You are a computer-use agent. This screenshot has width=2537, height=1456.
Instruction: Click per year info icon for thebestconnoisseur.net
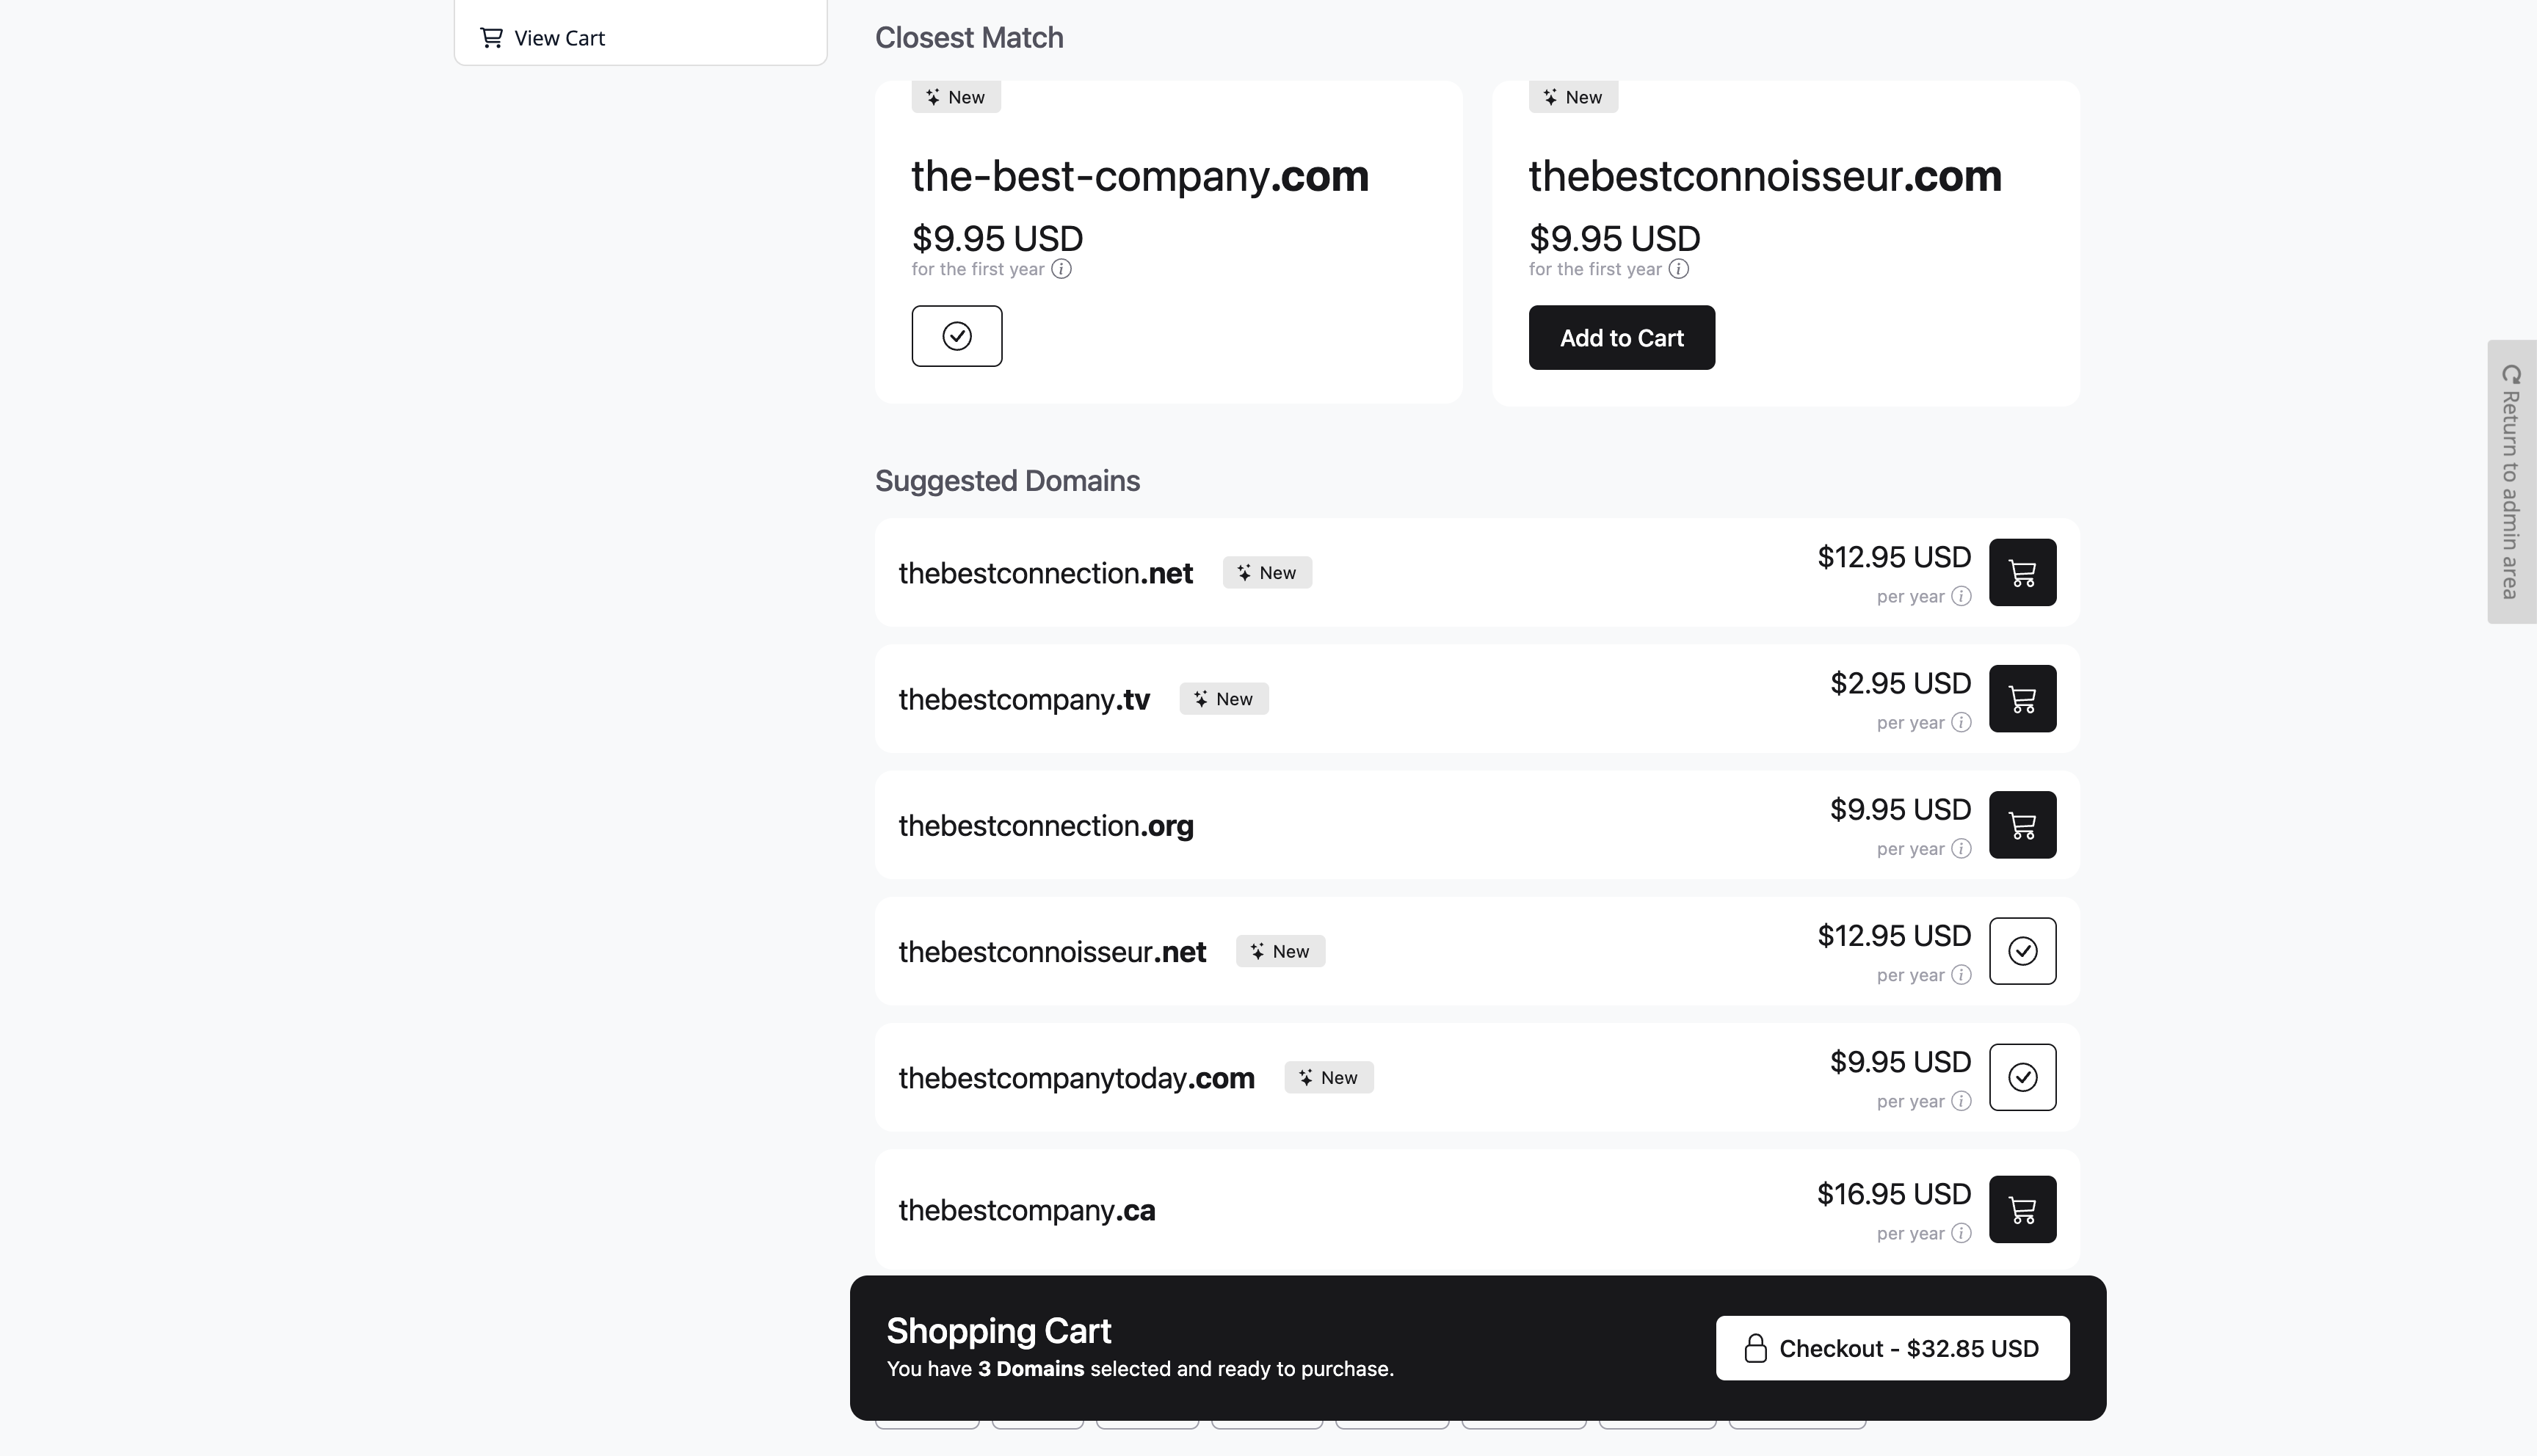[1961, 975]
